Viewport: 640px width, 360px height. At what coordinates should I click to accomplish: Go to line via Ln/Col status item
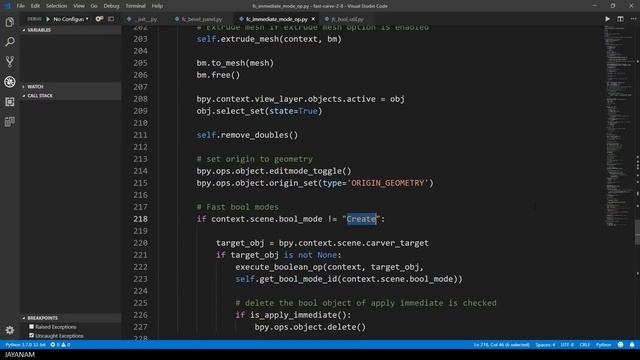(x=502, y=344)
